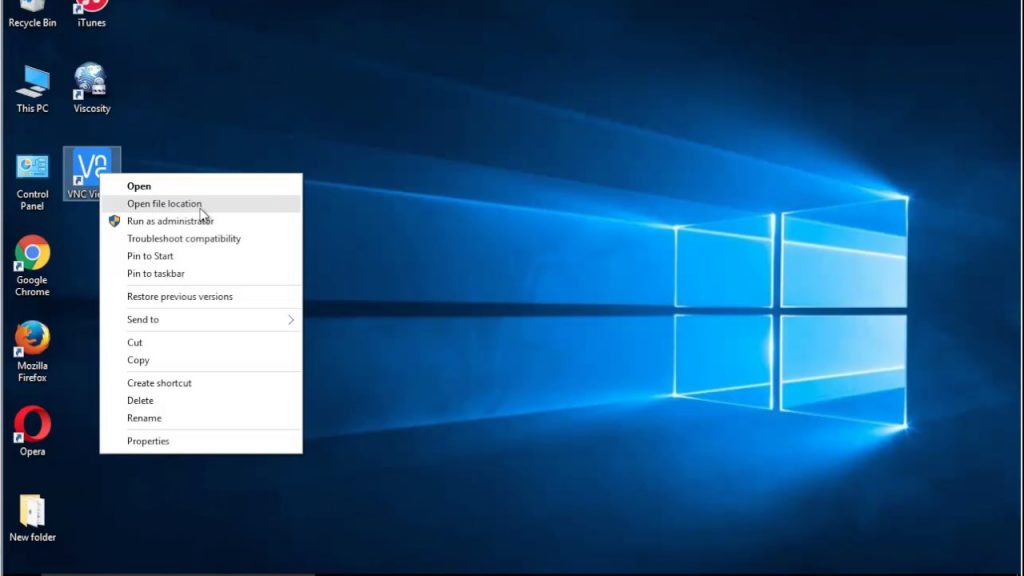
Task: Select Troubleshoot compatibility
Action: (183, 238)
